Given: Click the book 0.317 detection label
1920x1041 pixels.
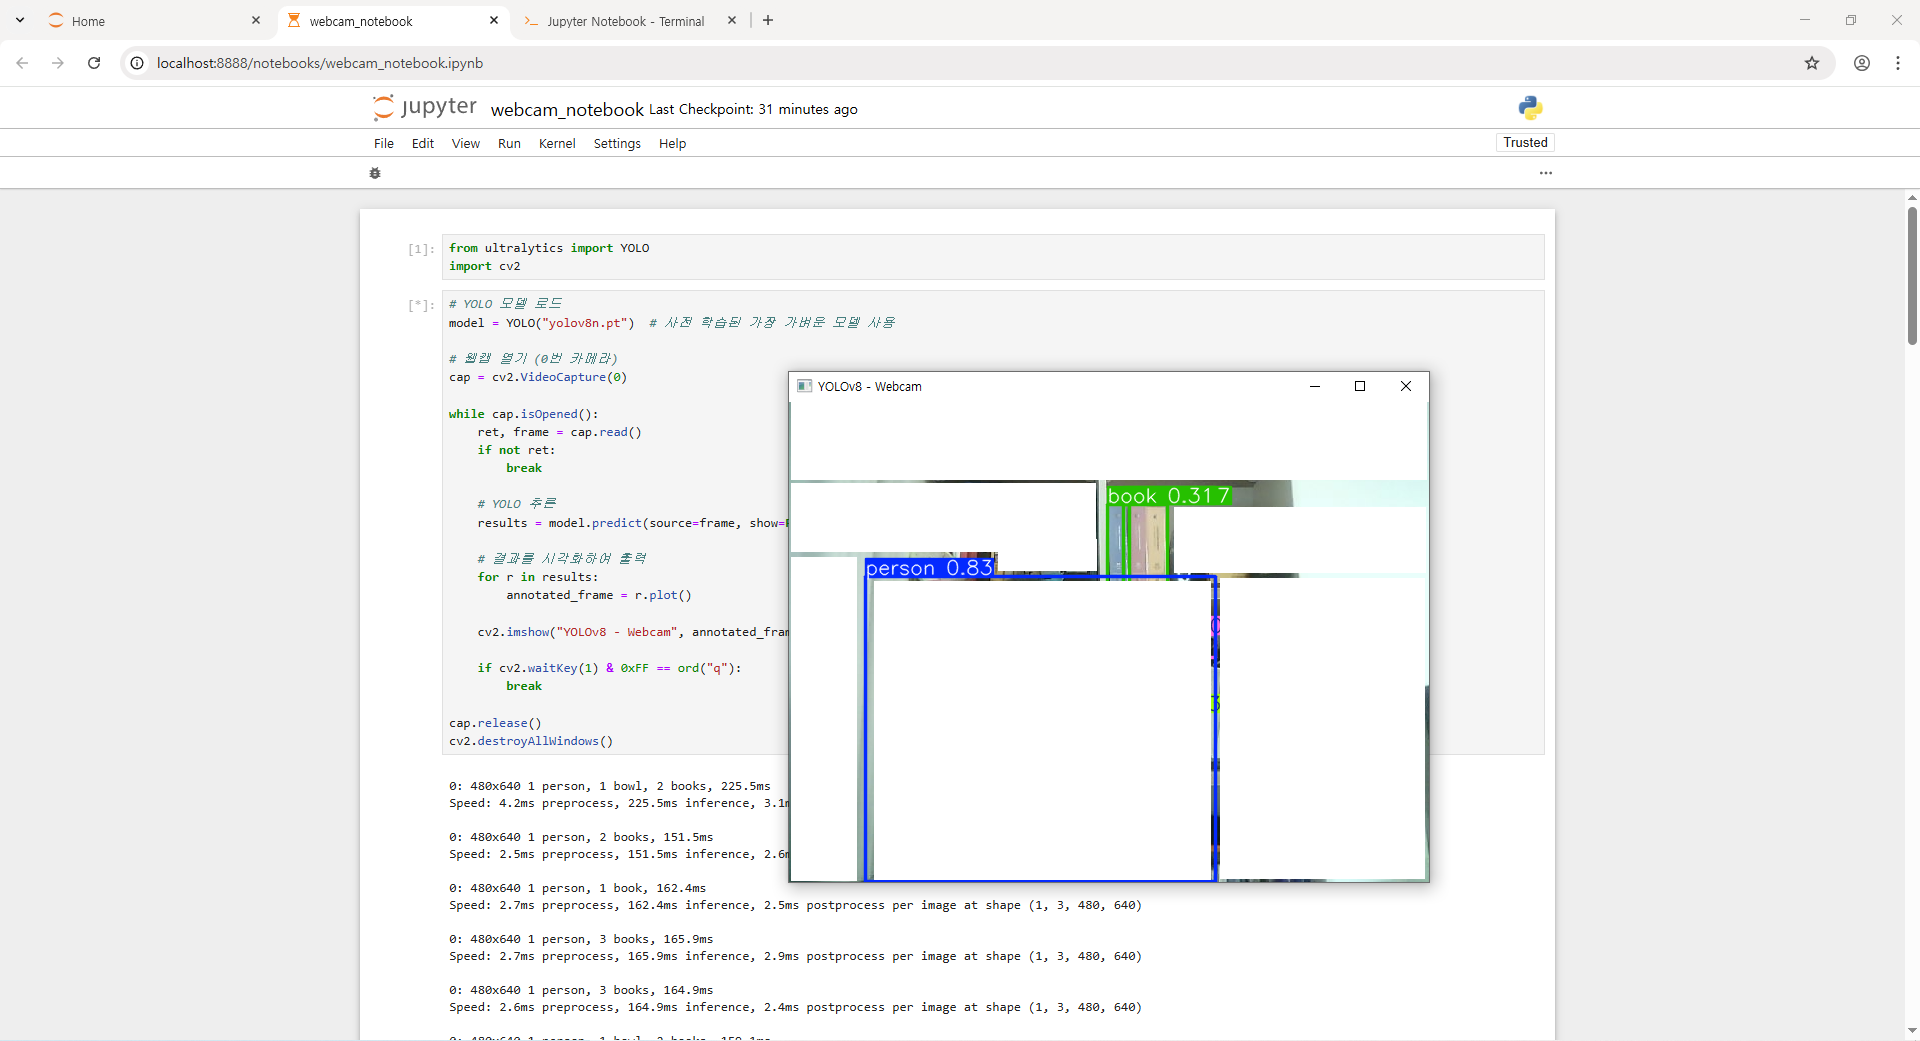Looking at the screenshot, I should point(1168,495).
